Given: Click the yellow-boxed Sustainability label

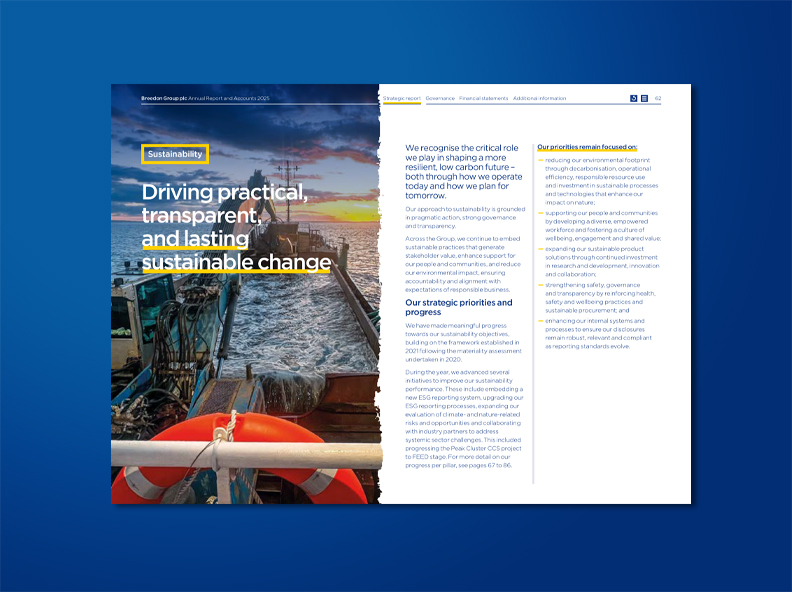Looking at the screenshot, I should [174, 154].
